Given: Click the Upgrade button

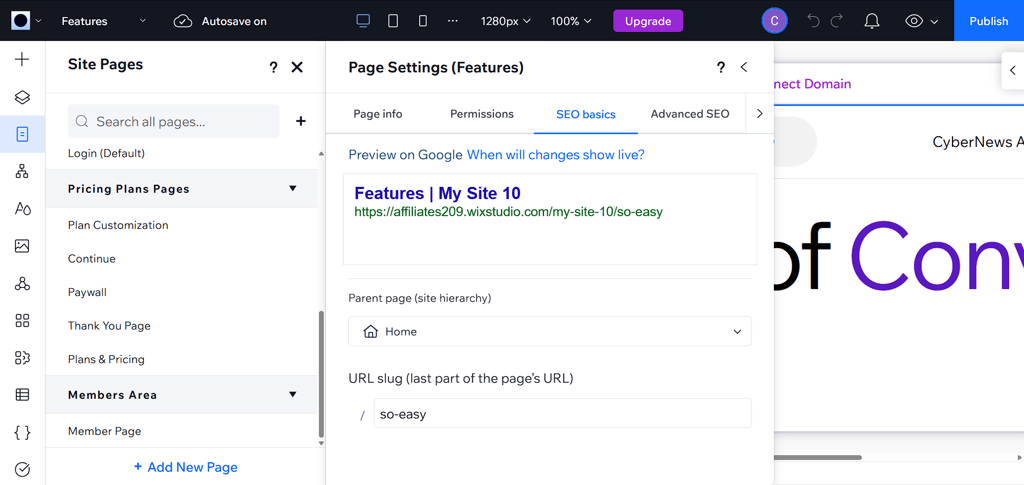Looking at the screenshot, I should pos(648,21).
